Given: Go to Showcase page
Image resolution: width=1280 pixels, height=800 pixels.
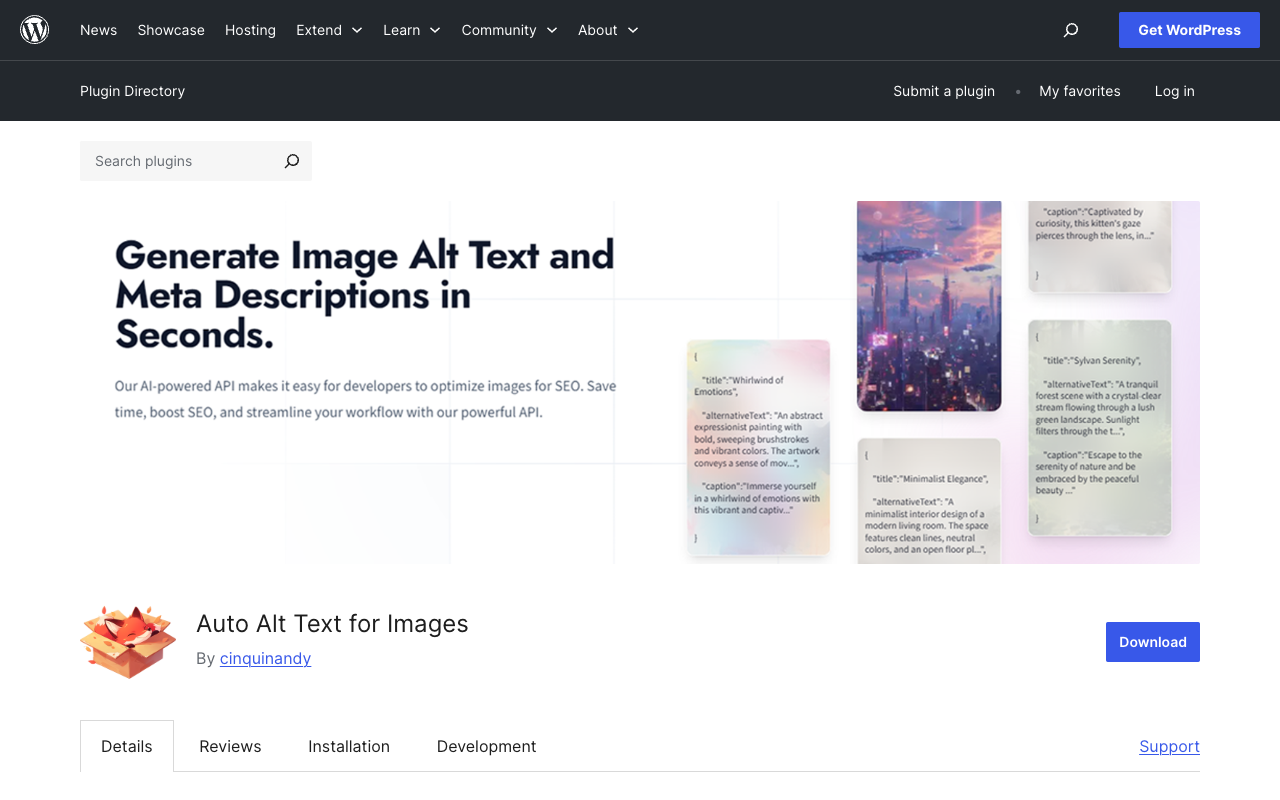Looking at the screenshot, I should pyautogui.click(x=171, y=30).
